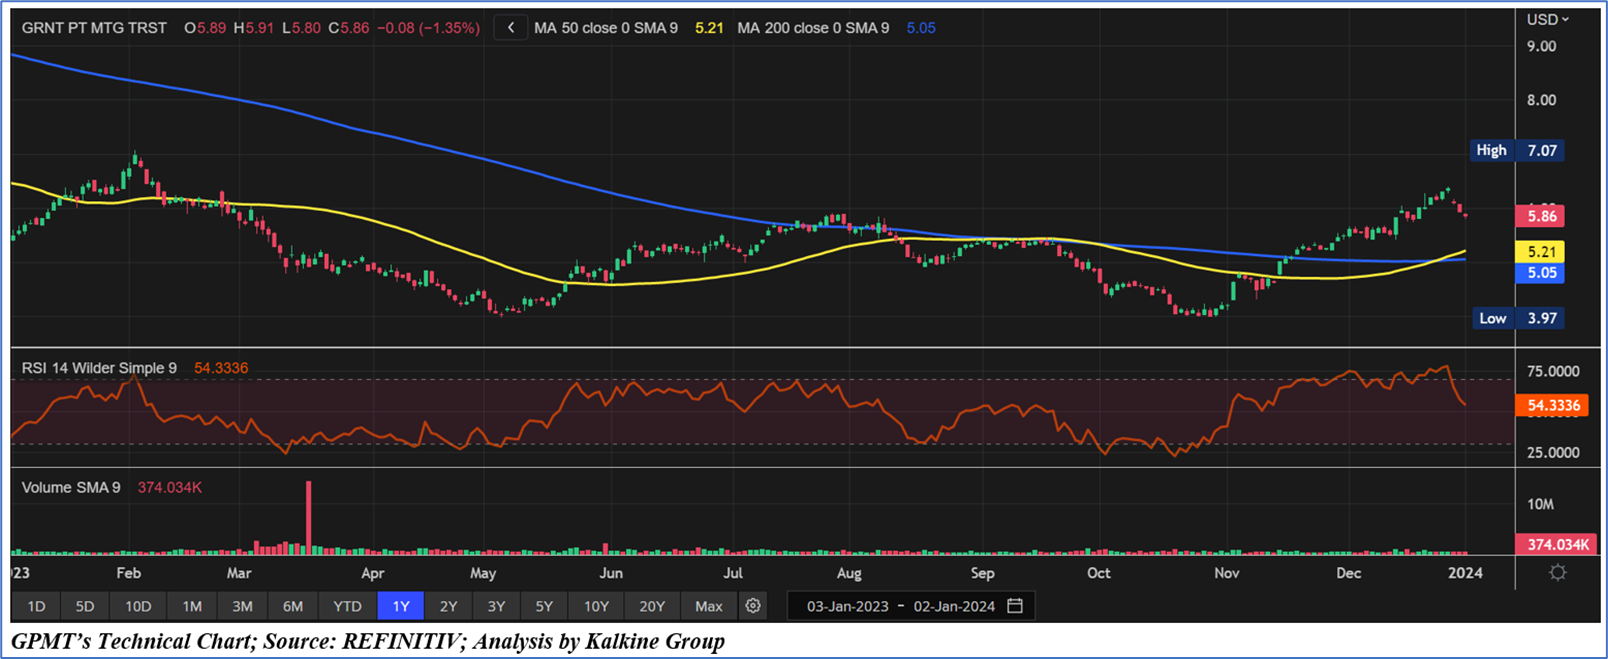
Task: Select the 20Y time range
Action: (652, 606)
